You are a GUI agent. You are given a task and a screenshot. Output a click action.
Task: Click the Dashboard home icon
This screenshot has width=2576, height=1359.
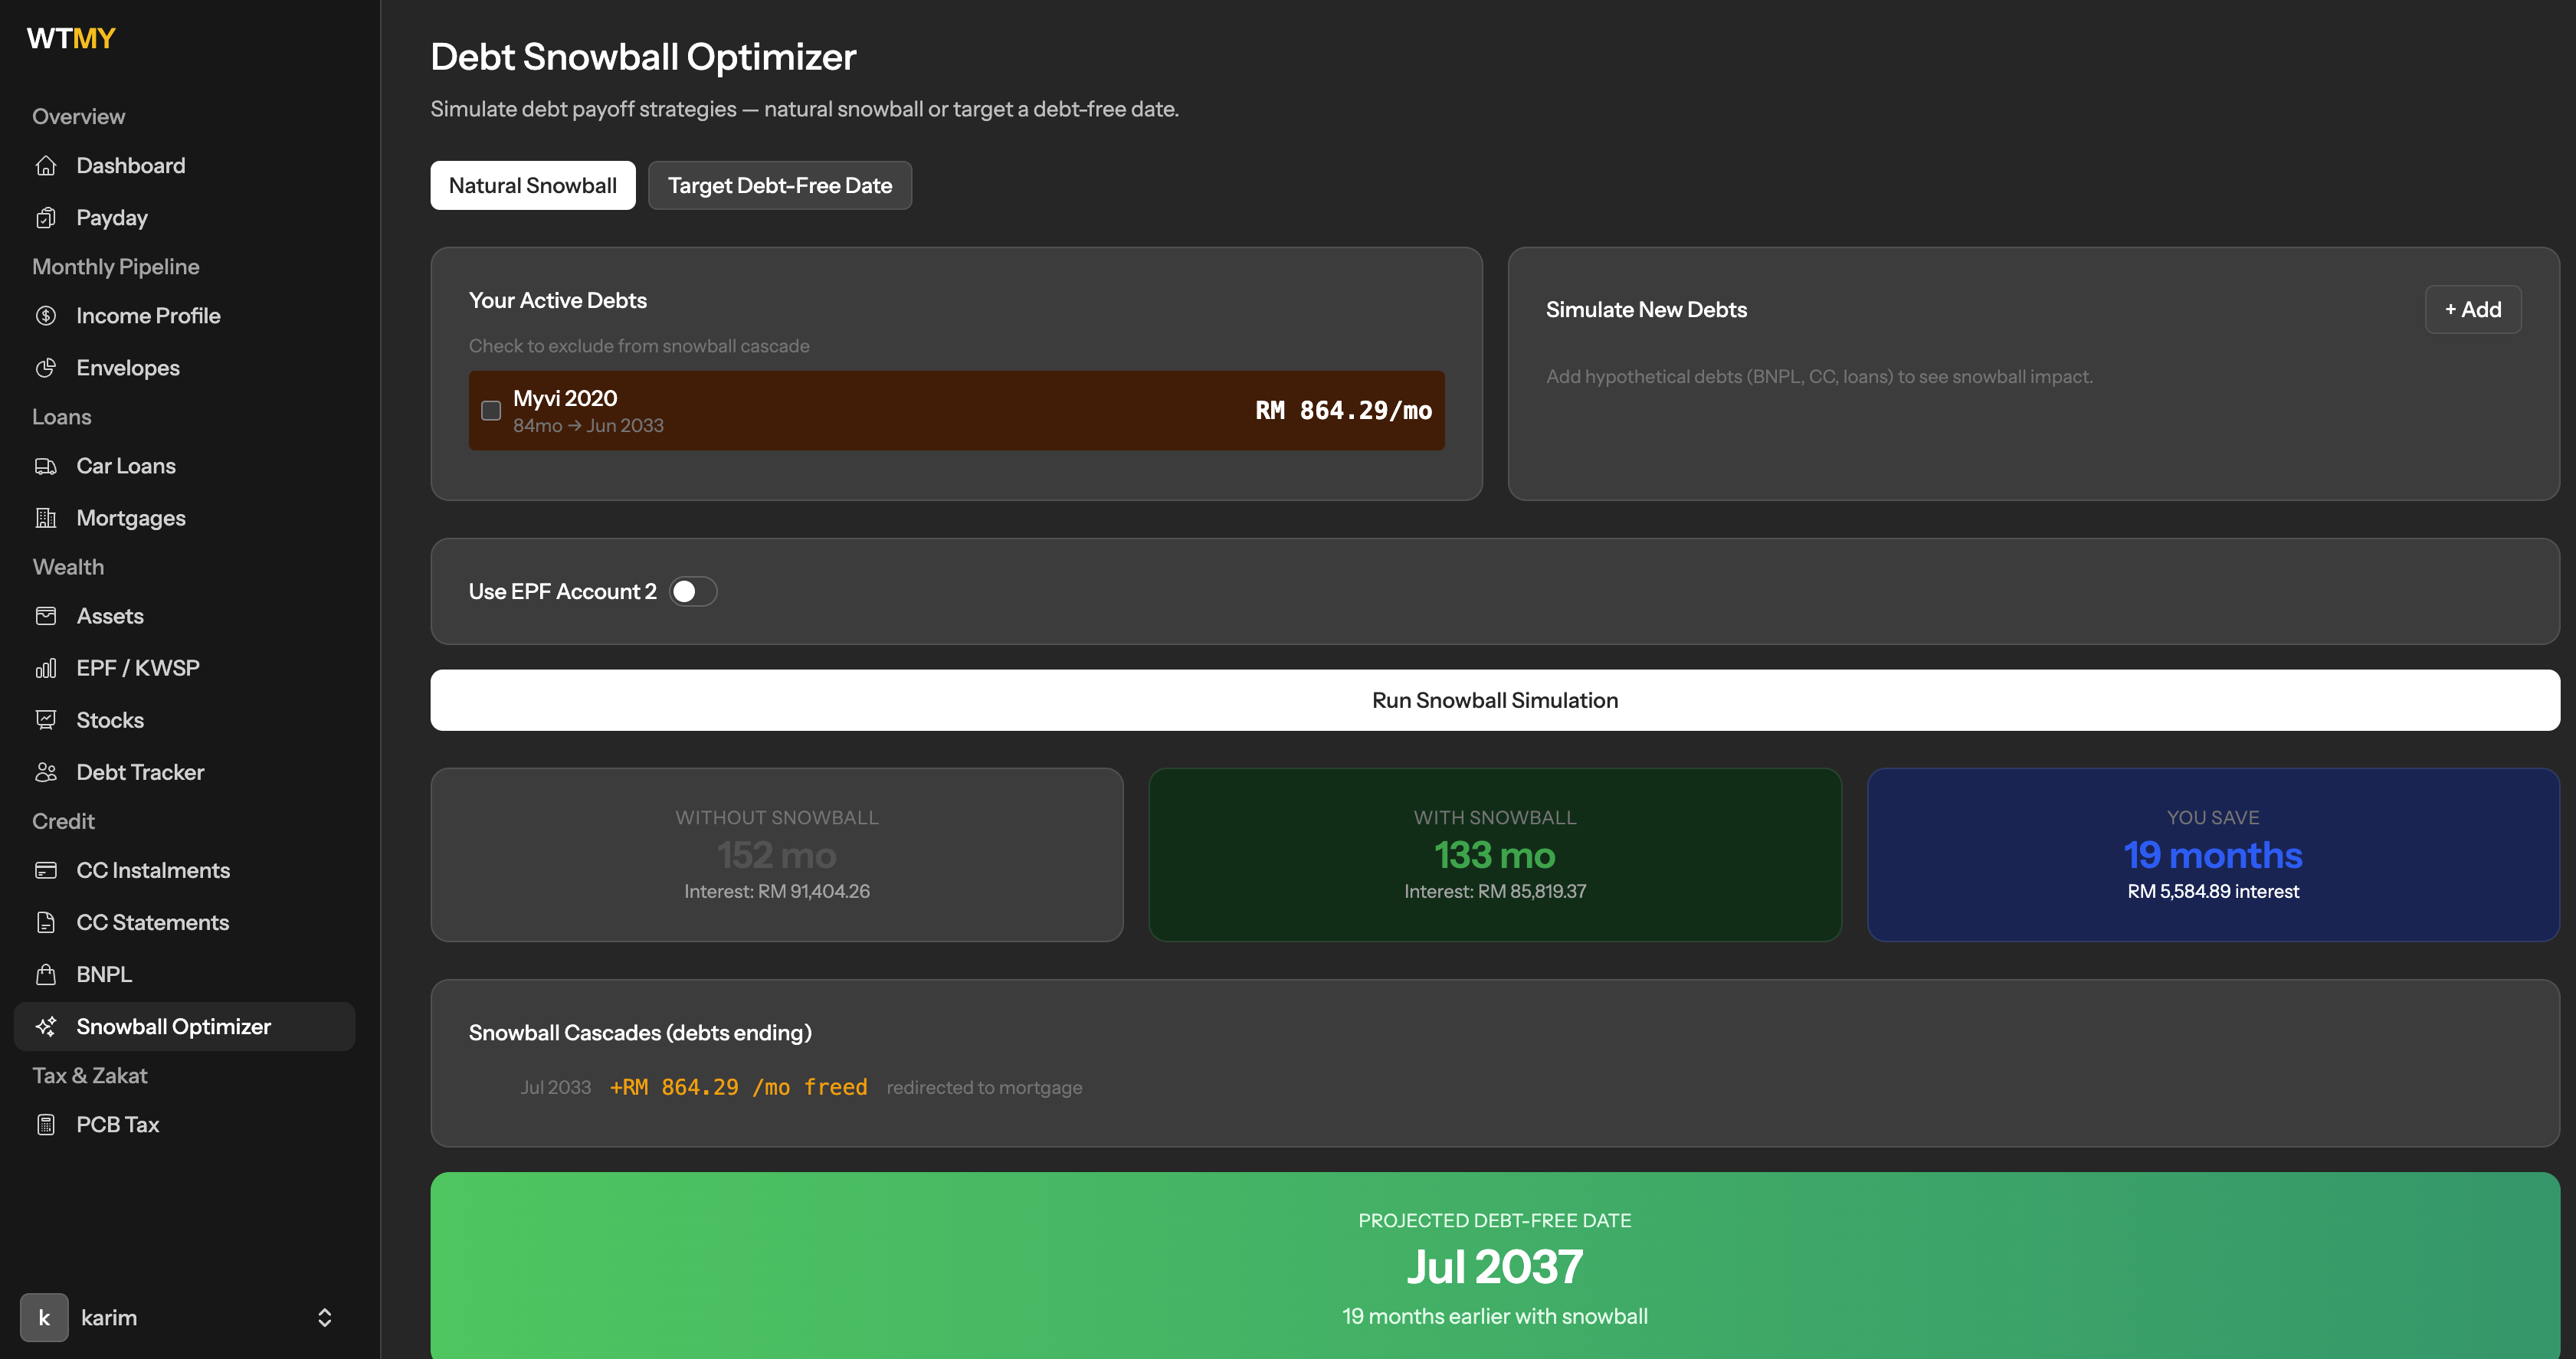pyautogui.click(x=46, y=166)
